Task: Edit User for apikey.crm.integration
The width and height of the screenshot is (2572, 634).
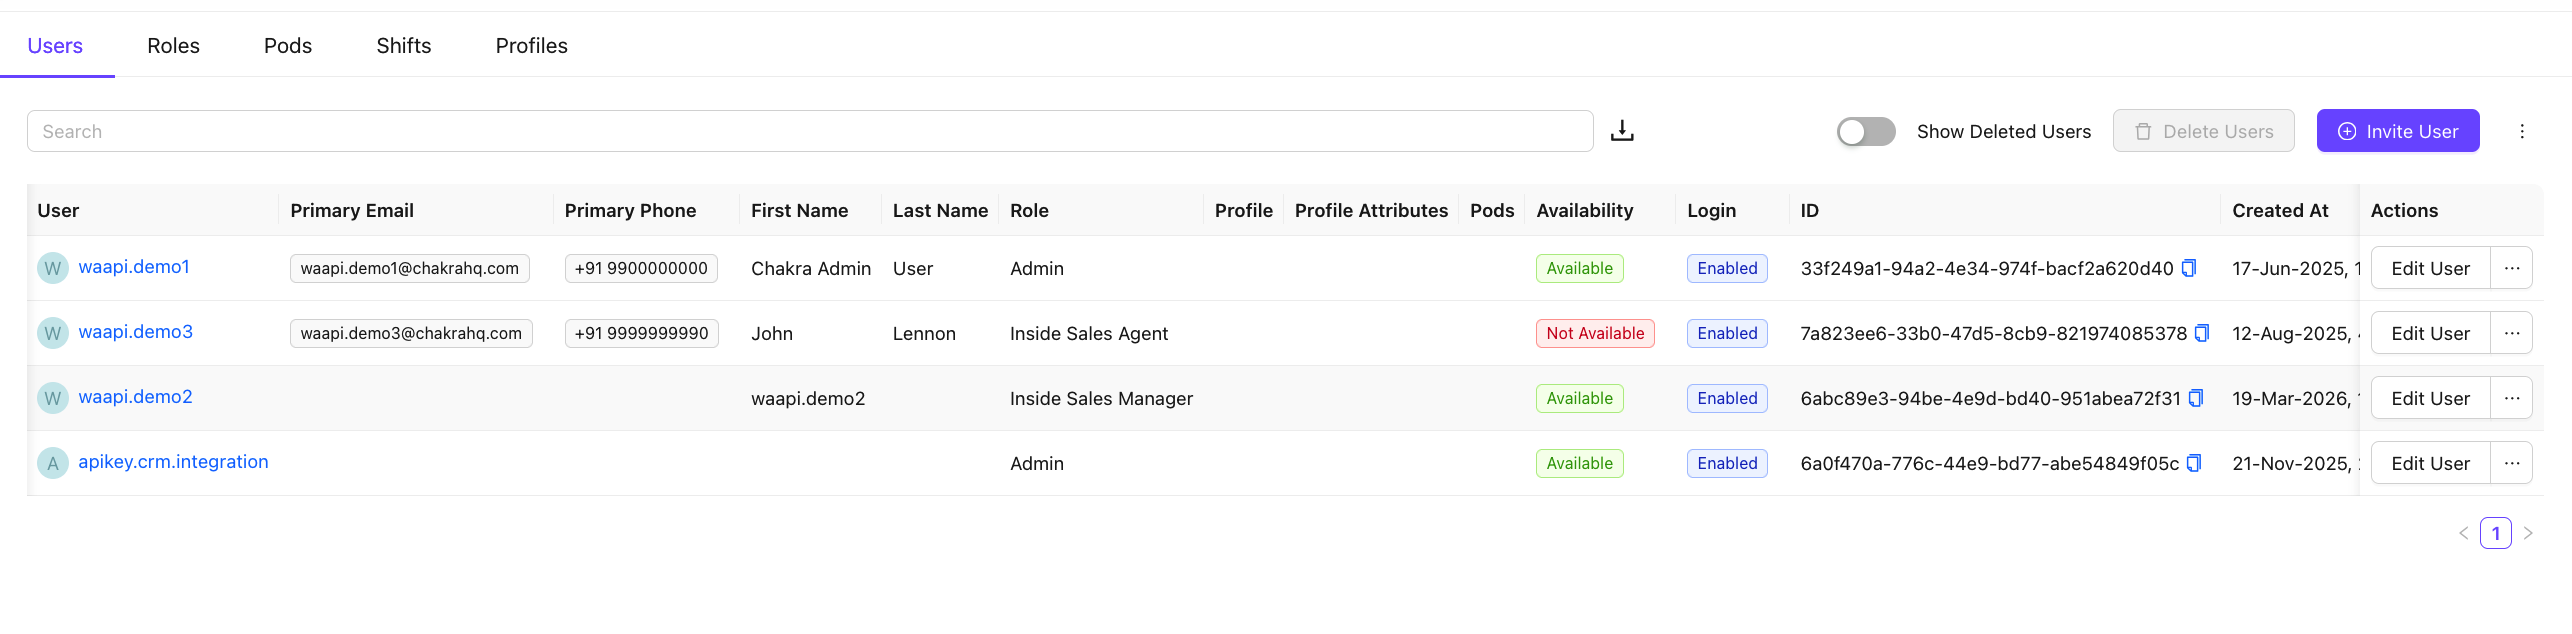Action: [2430, 463]
